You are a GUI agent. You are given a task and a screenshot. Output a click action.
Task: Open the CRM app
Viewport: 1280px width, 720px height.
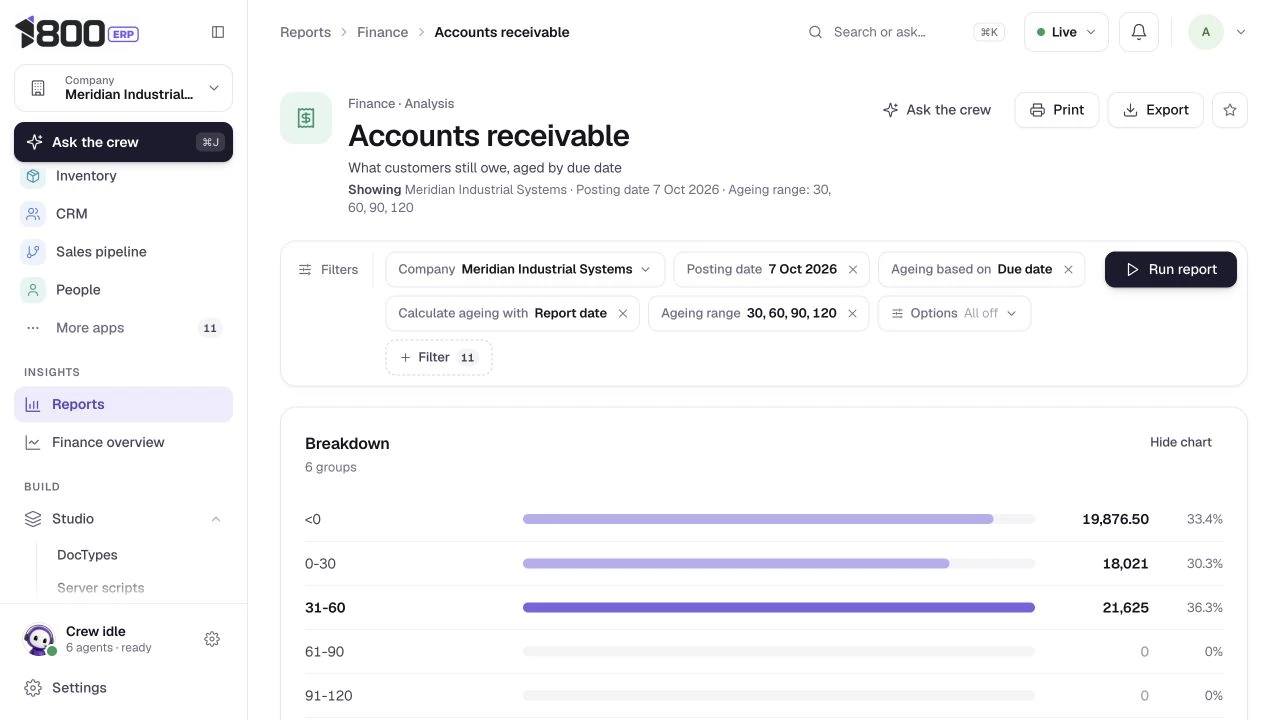[123, 214]
